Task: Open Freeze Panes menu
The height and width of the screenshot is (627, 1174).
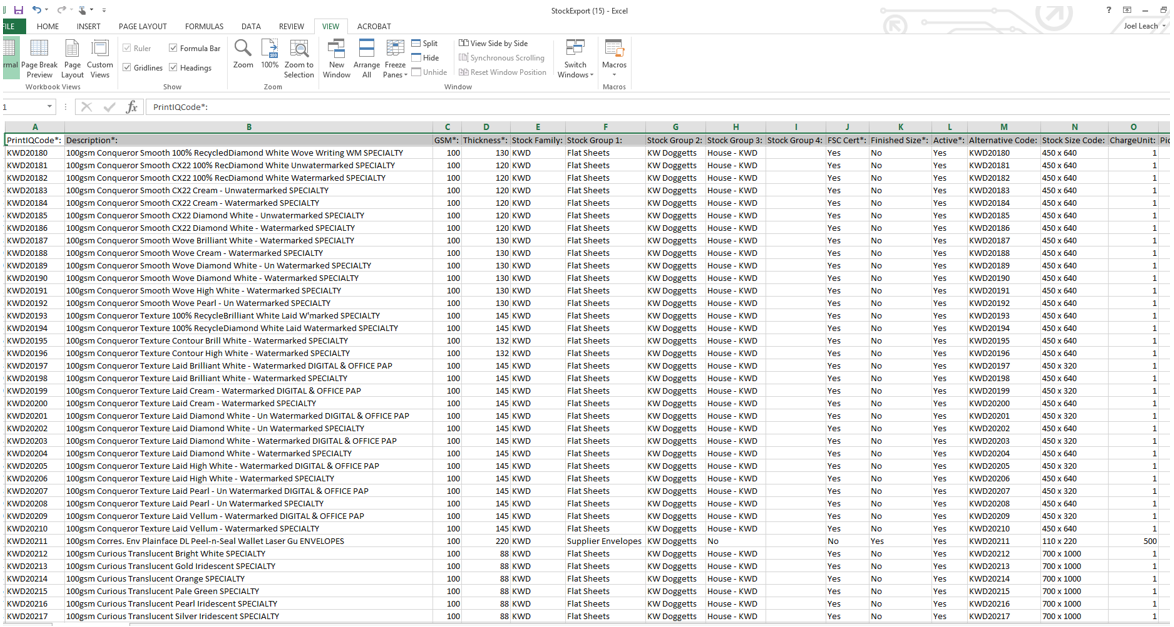Action: pyautogui.click(x=395, y=58)
